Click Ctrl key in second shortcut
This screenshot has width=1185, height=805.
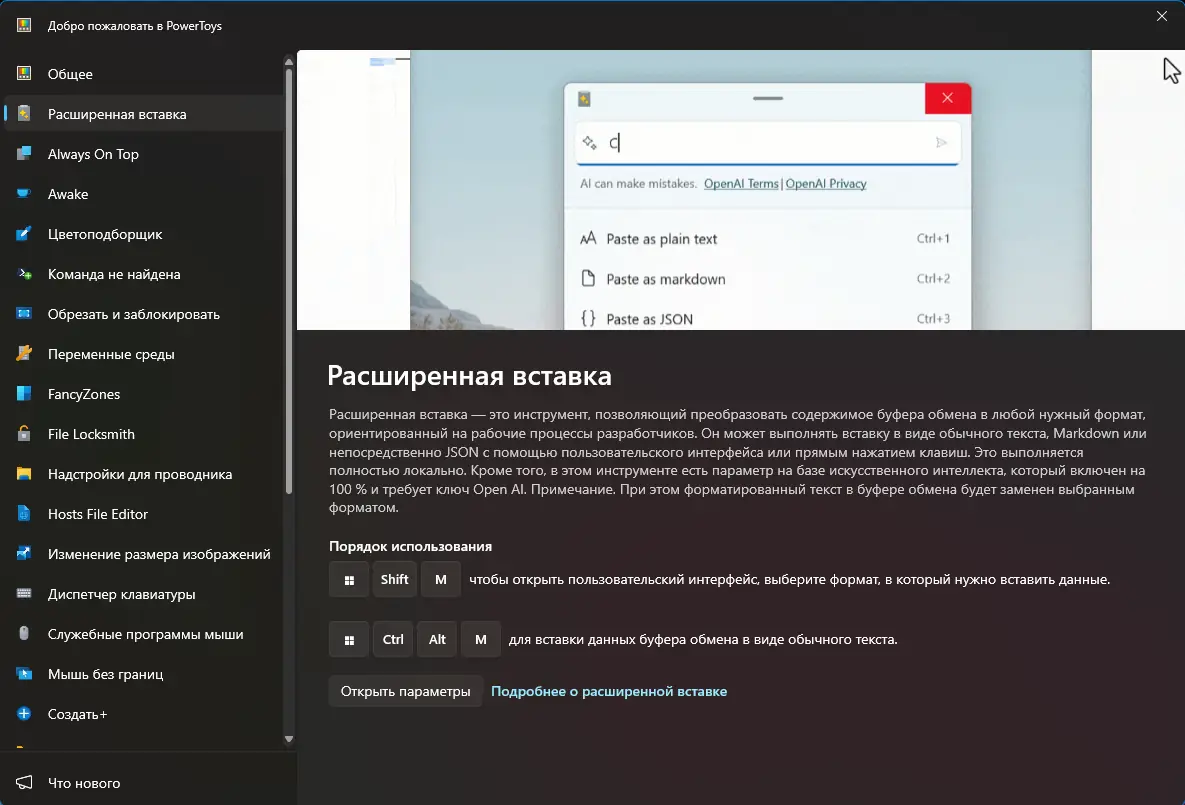tap(393, 639)
